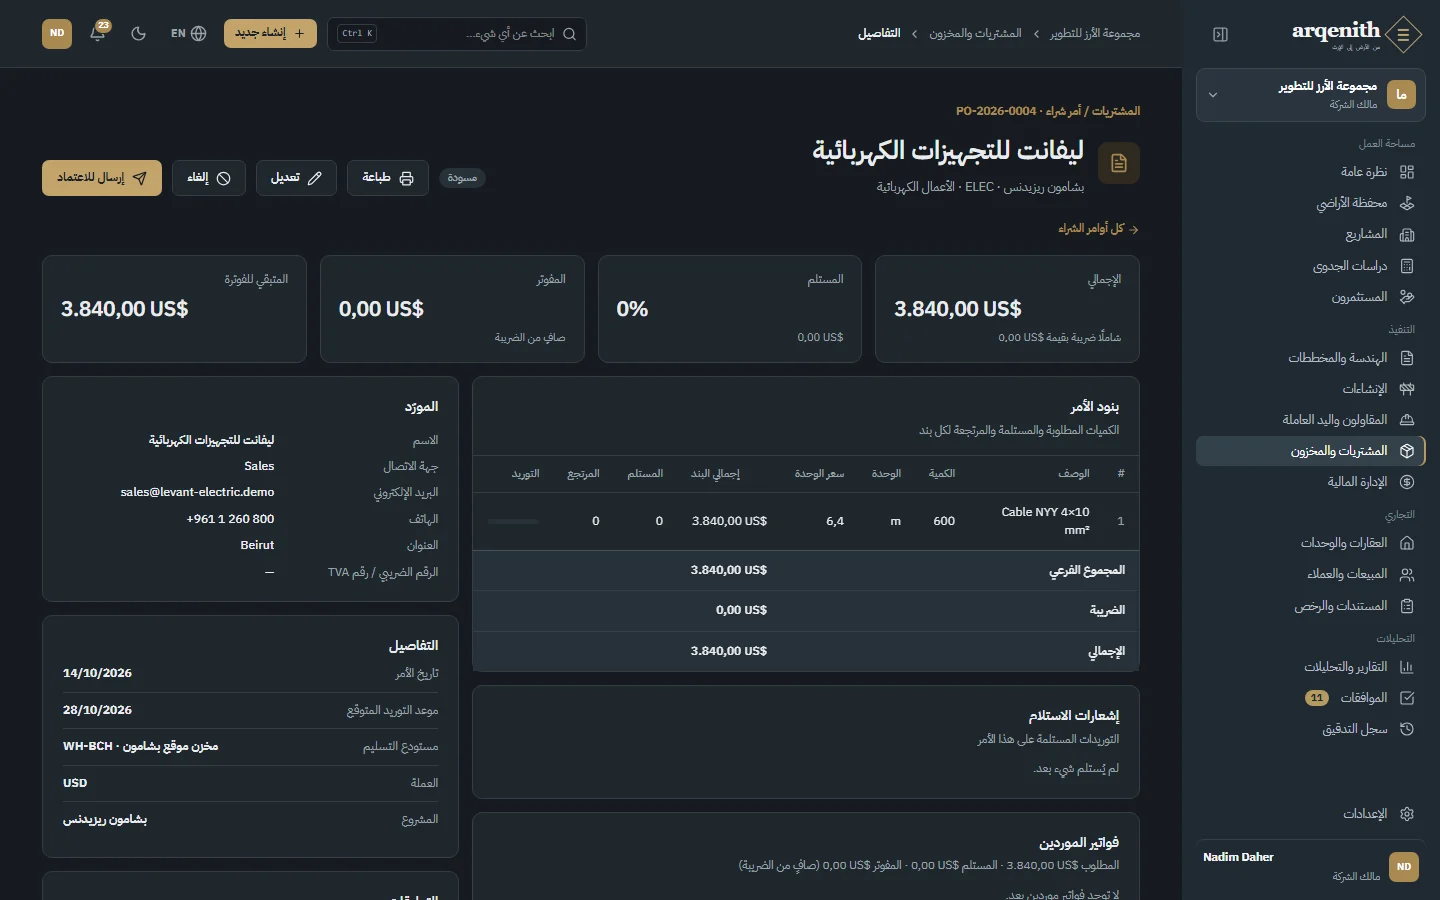Click إرسال للاعتماد button

point(102,178)
